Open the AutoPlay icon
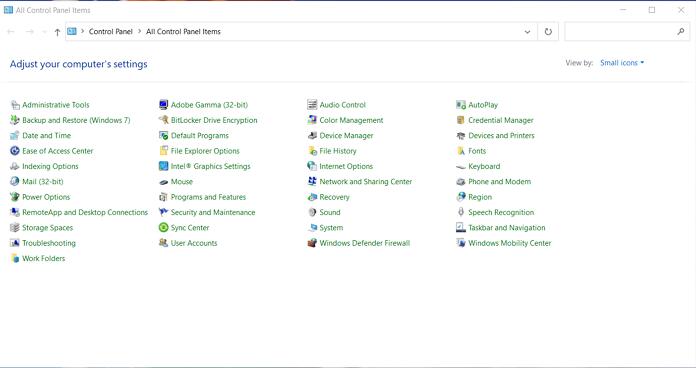The height and width of the screenshot is (368, 696). (461, 105)
